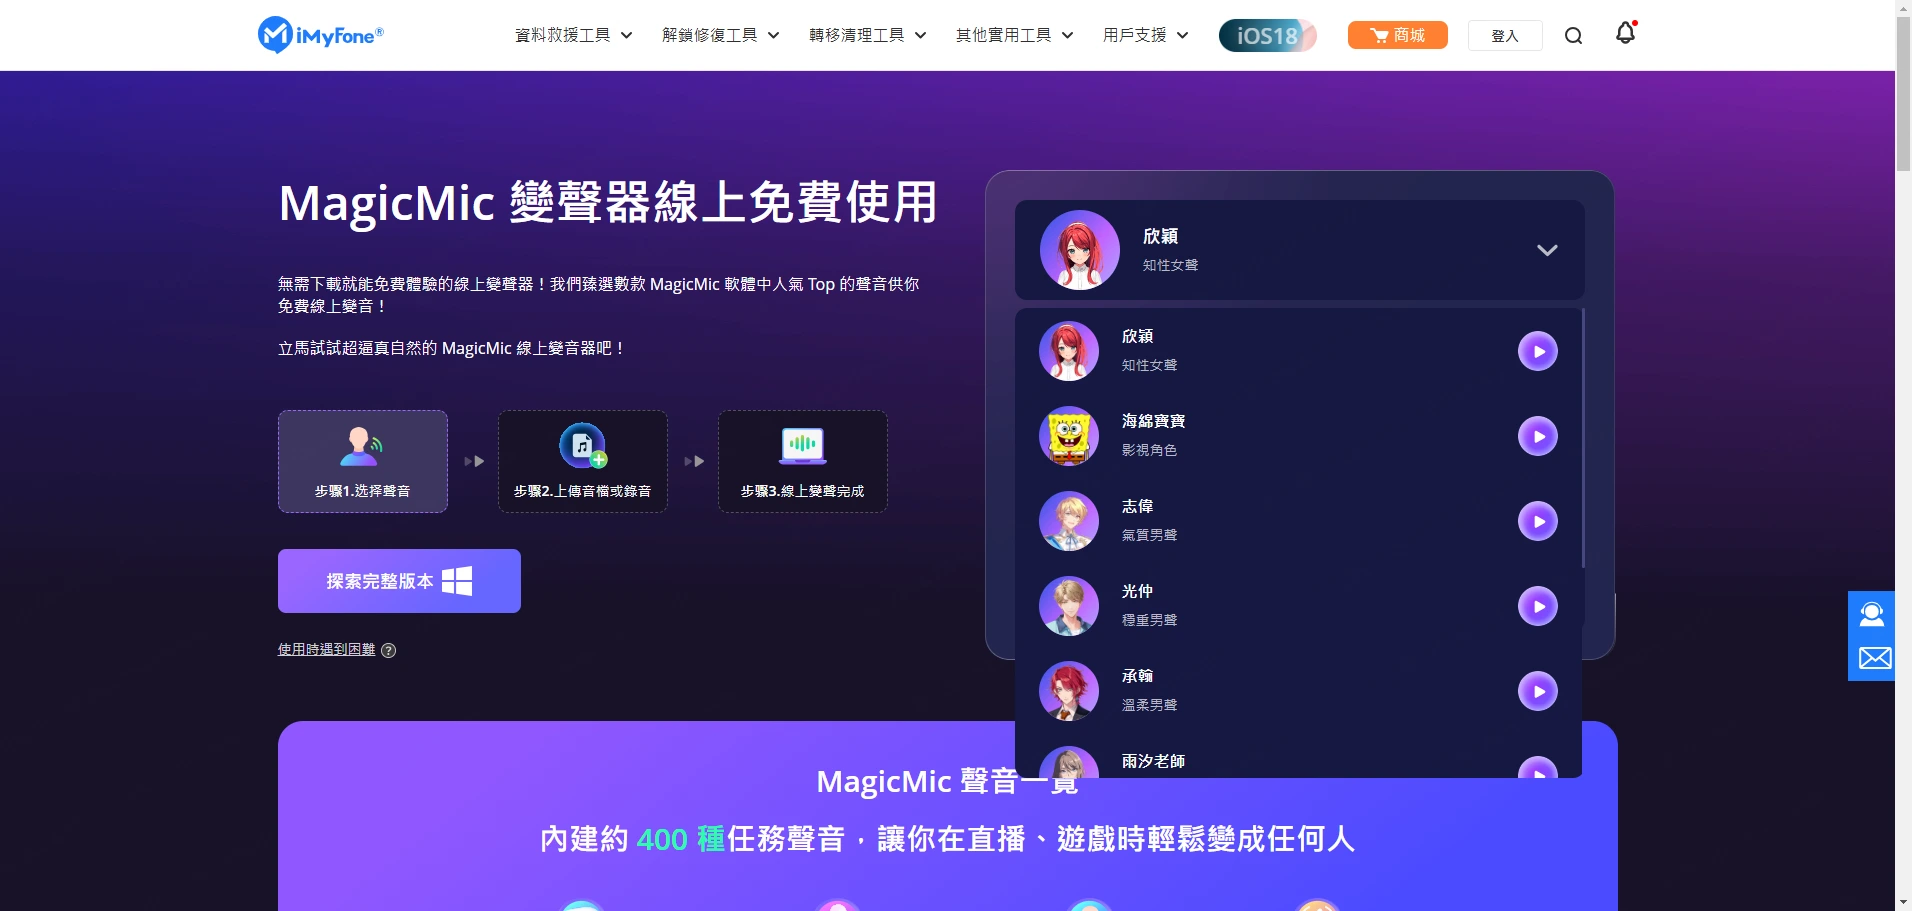Select the 志偉 avatar

point(1069,521)
